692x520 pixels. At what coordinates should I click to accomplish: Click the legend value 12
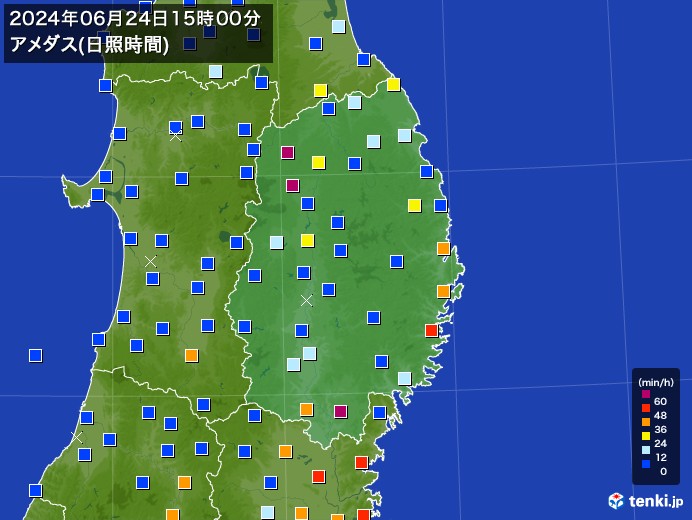coord(660,457)
